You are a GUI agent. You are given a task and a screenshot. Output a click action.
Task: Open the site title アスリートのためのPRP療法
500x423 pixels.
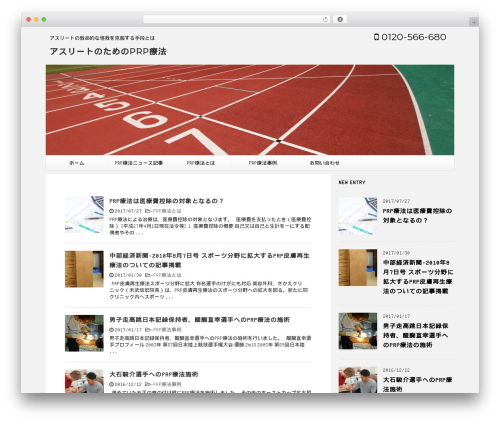pyautogui.click(x=108, y=51)
